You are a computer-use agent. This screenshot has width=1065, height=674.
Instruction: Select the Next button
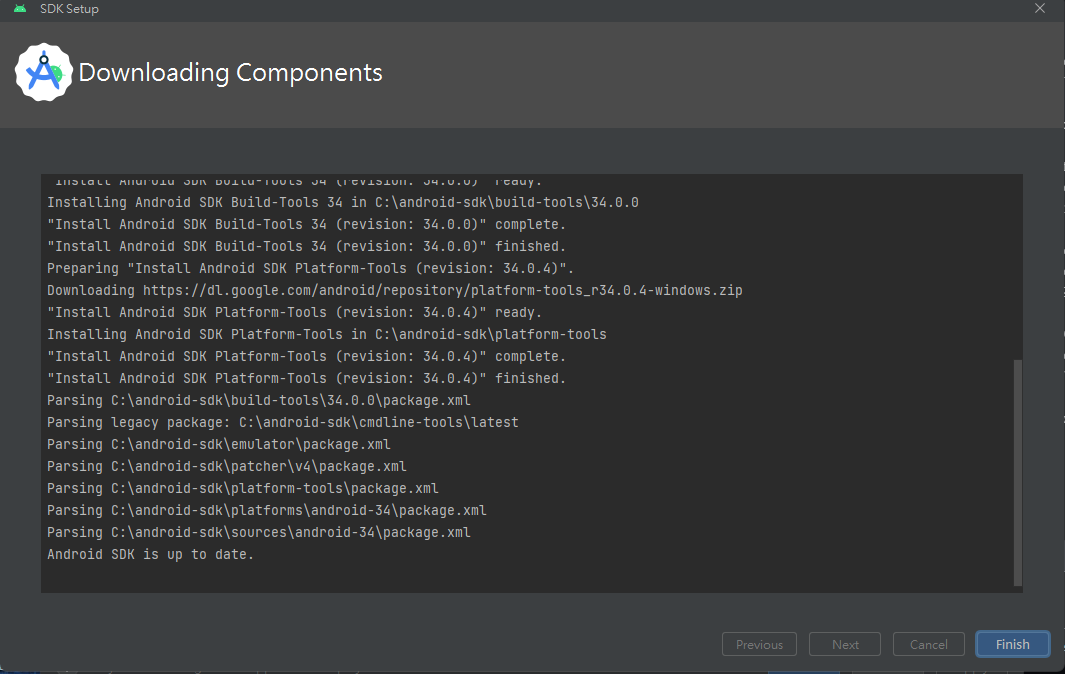pos(844,644)
